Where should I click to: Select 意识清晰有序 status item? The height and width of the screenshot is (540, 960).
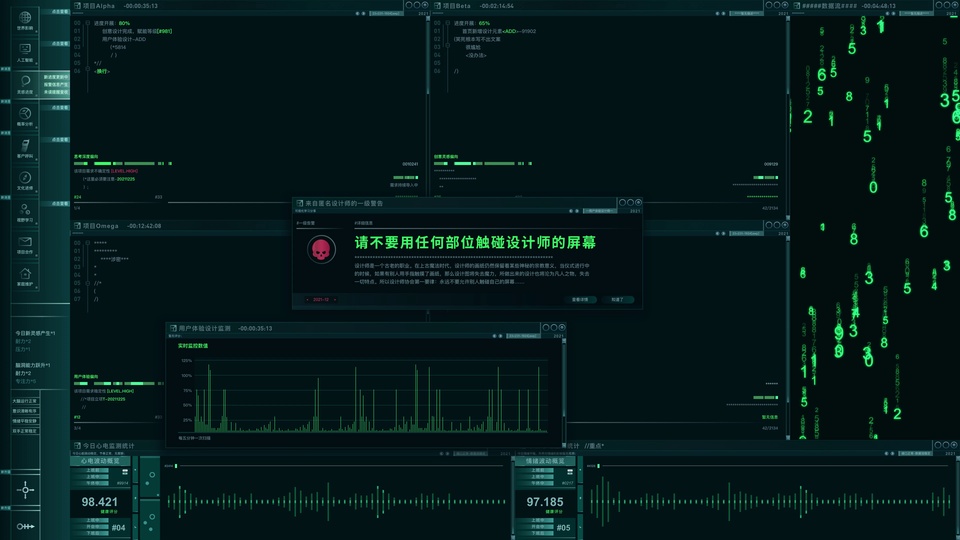click(25, 411)
